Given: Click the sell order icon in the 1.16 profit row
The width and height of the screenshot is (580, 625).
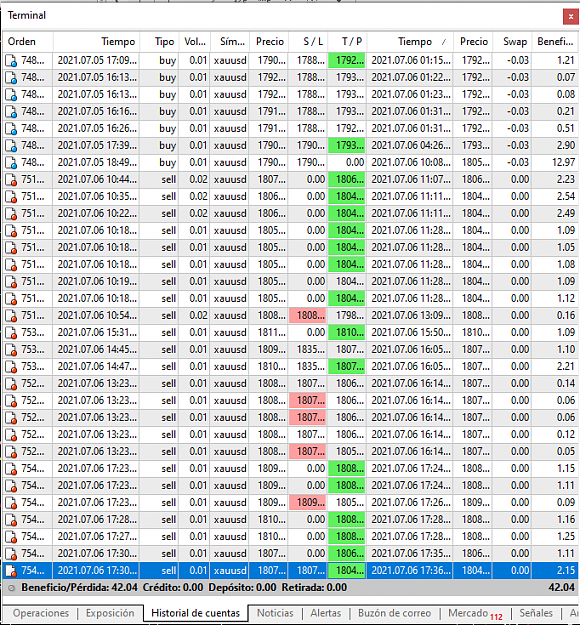Looking at the screenshot, I should pyautogui.click(x=11, y=520).
